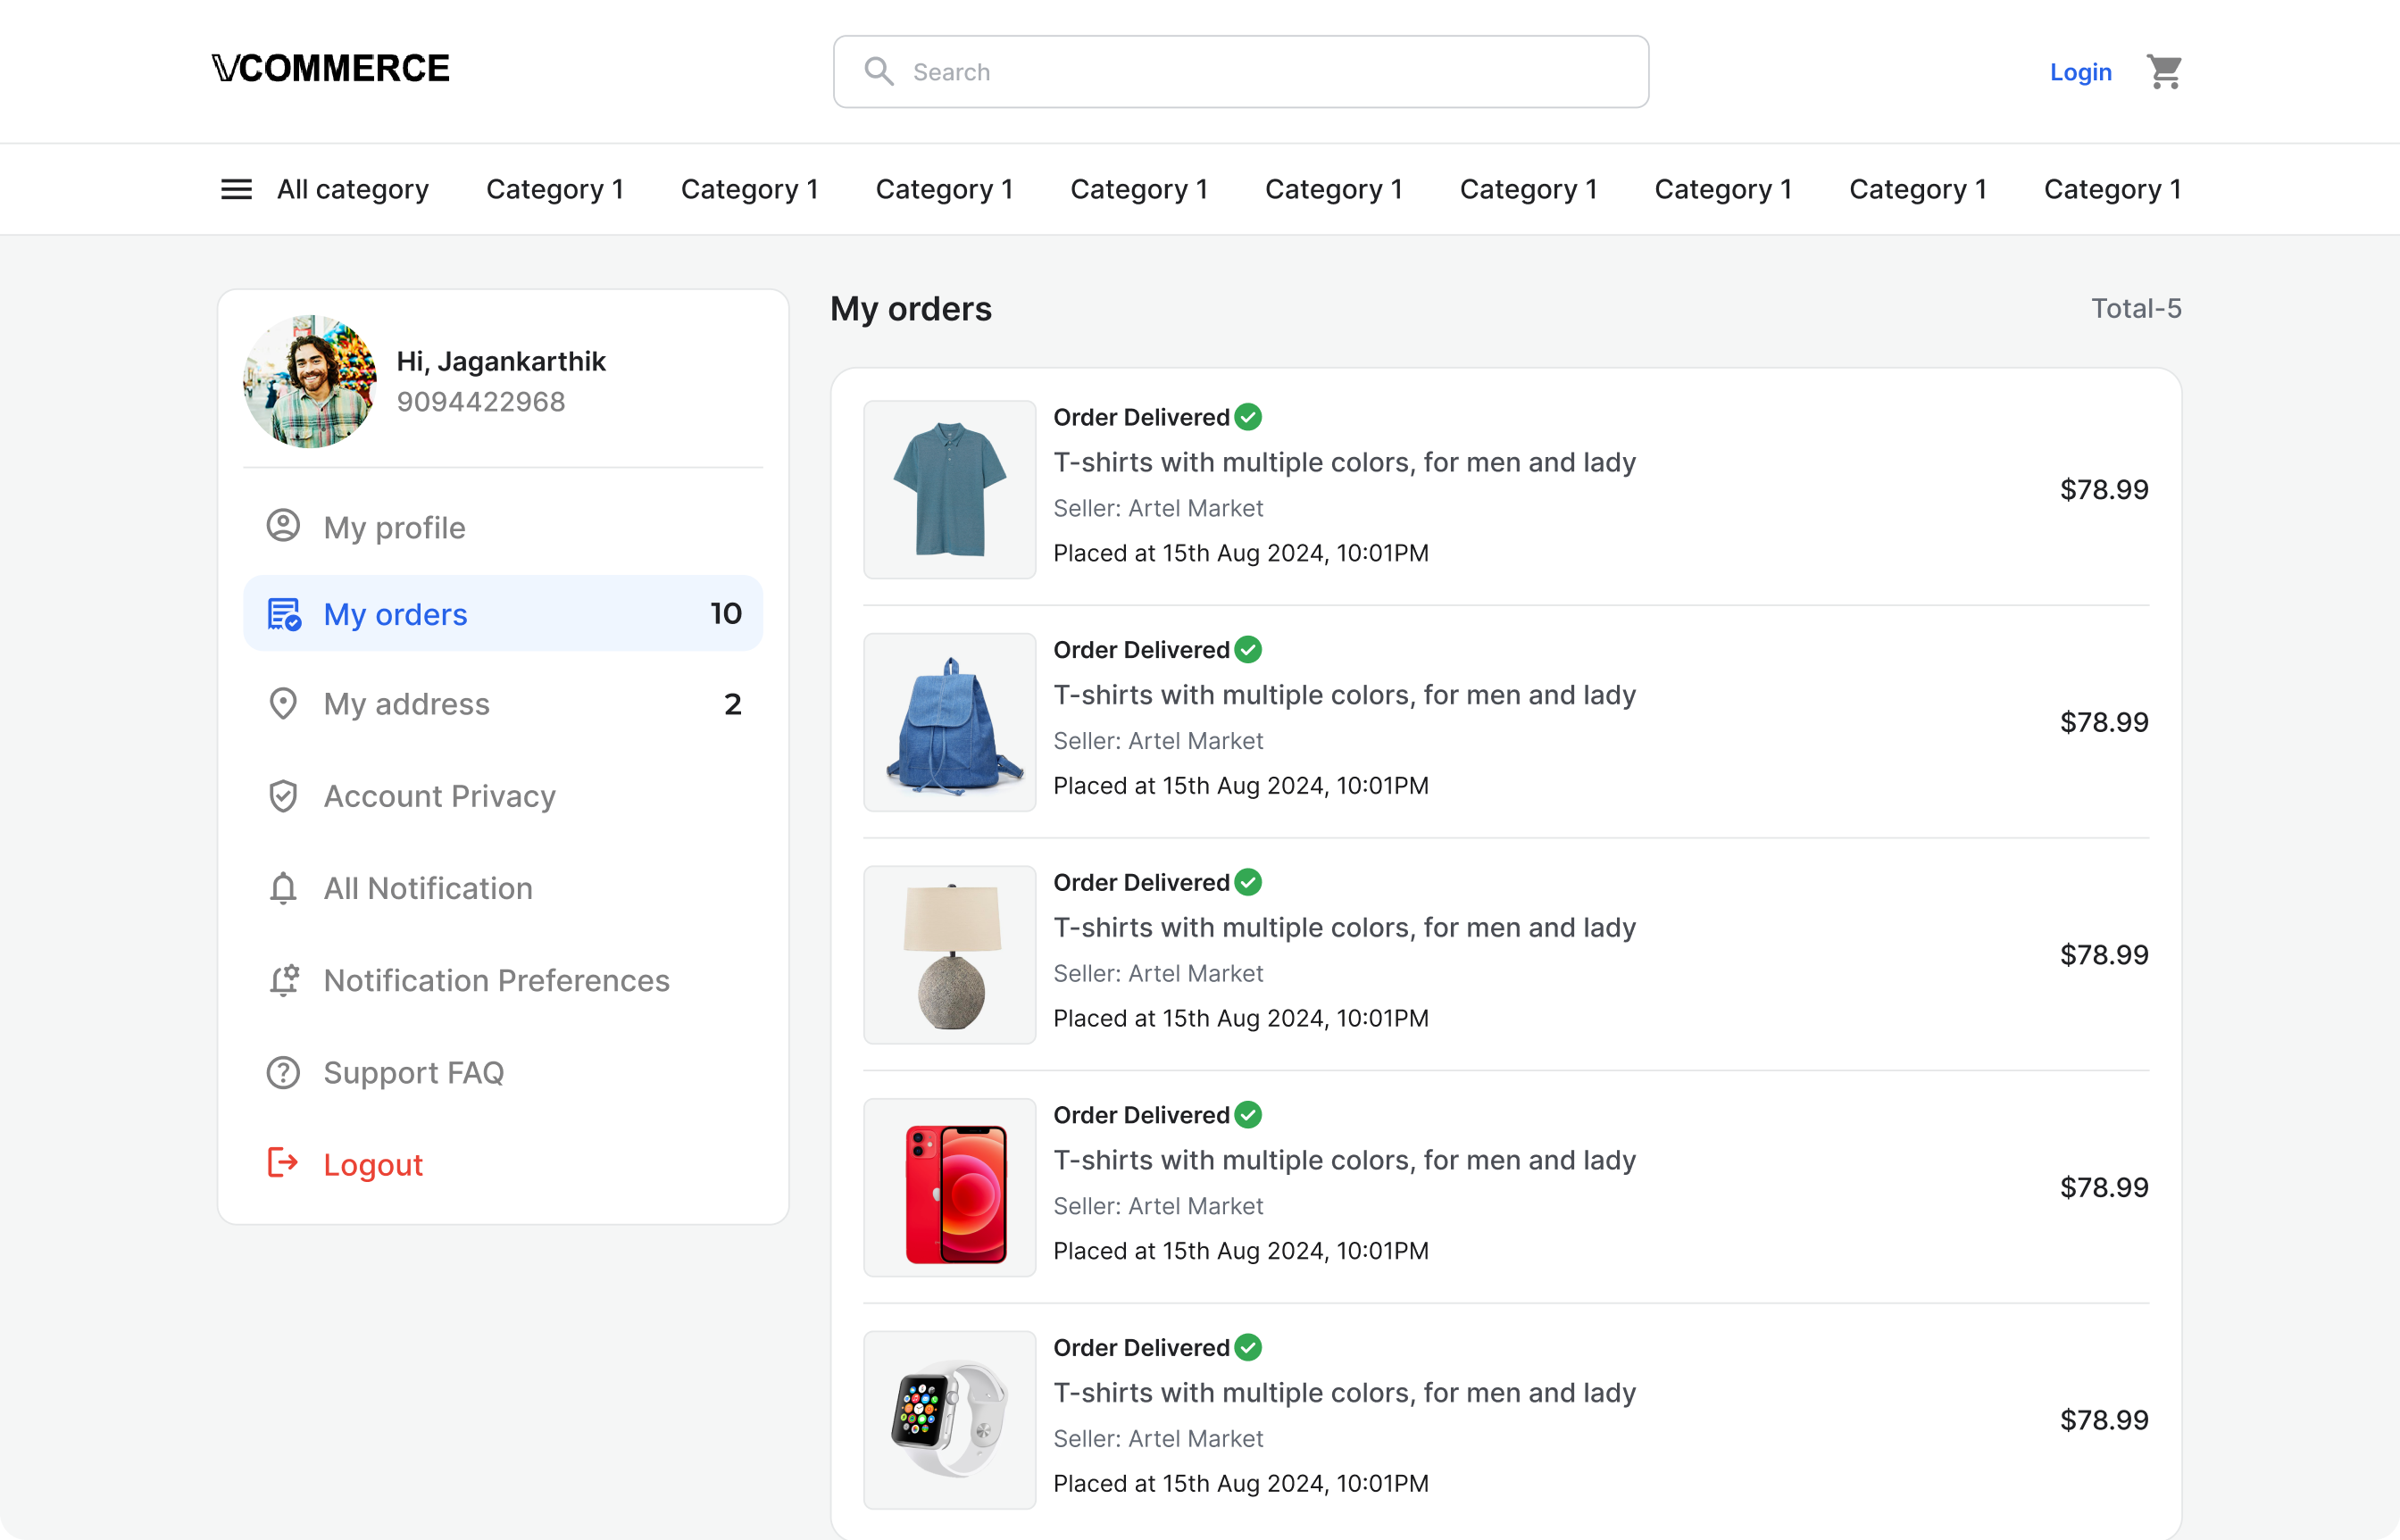This screenshot has width=2400, height=1540.
Task: Click the search magnifier icon
Action: click(x=879, y=72)
